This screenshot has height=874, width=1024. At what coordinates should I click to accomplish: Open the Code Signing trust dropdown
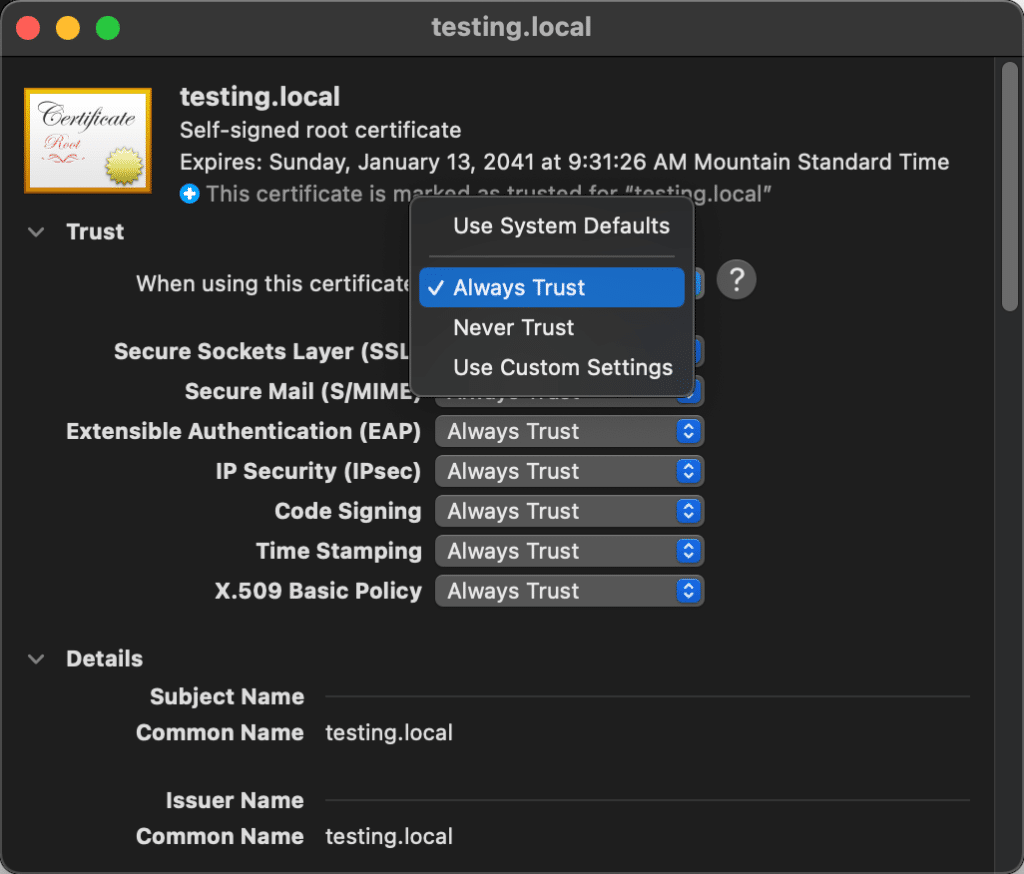point(569,512)
